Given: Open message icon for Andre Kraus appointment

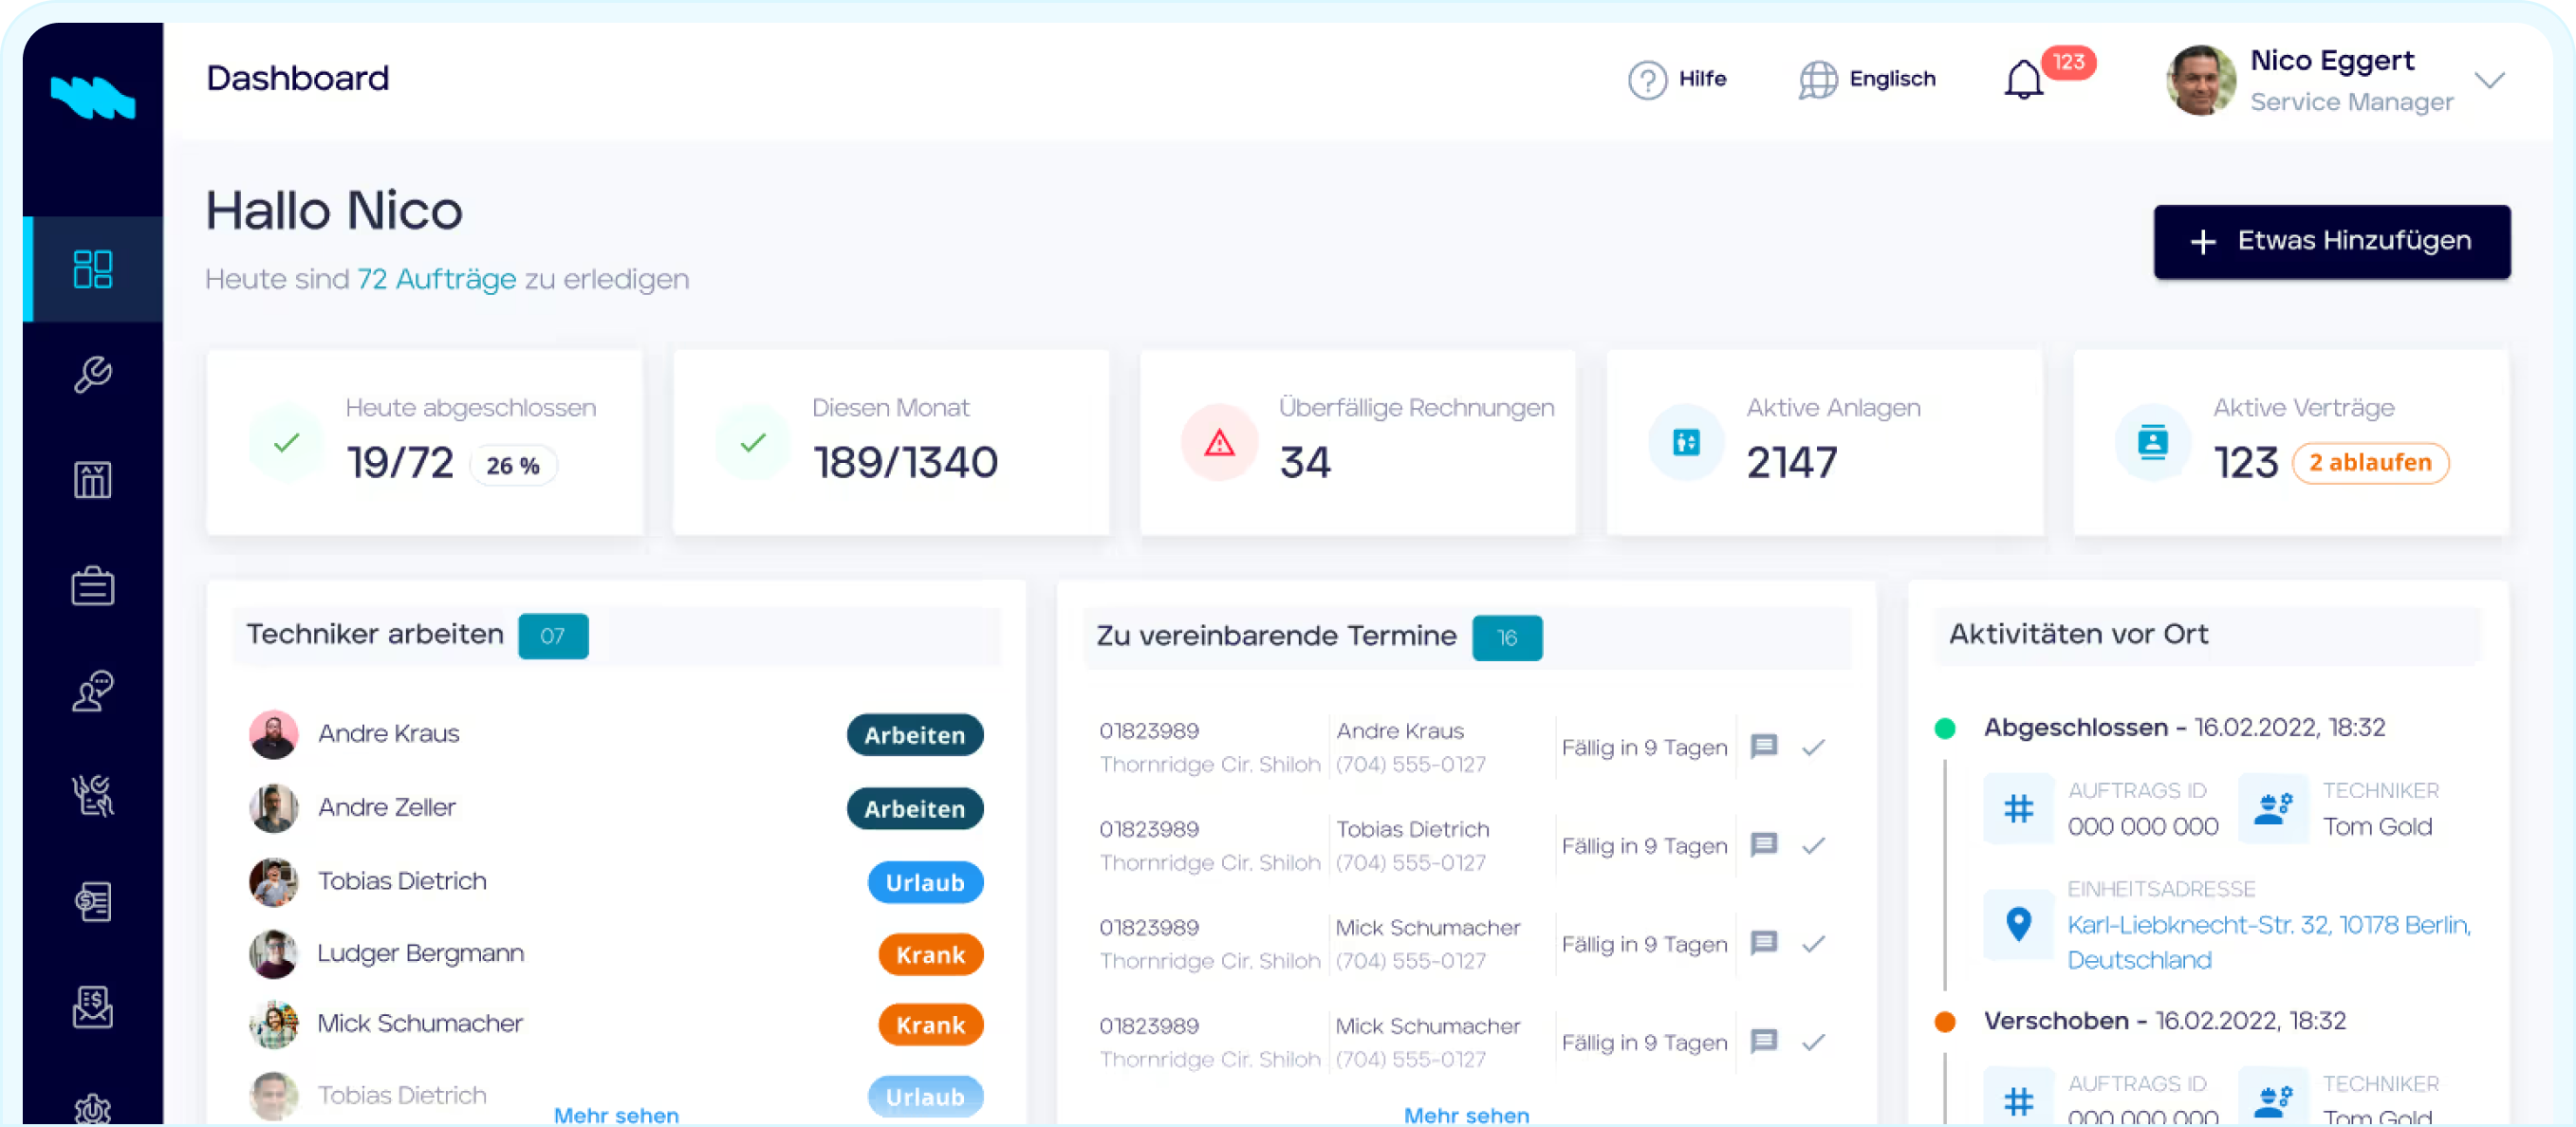Looking at the screenshot, I should tap(1764, 746).
